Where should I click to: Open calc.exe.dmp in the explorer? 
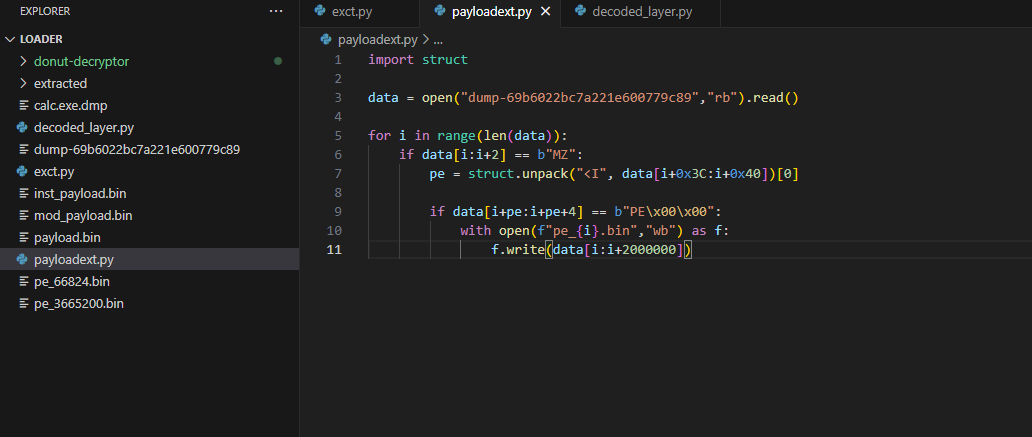pos(70,105)
